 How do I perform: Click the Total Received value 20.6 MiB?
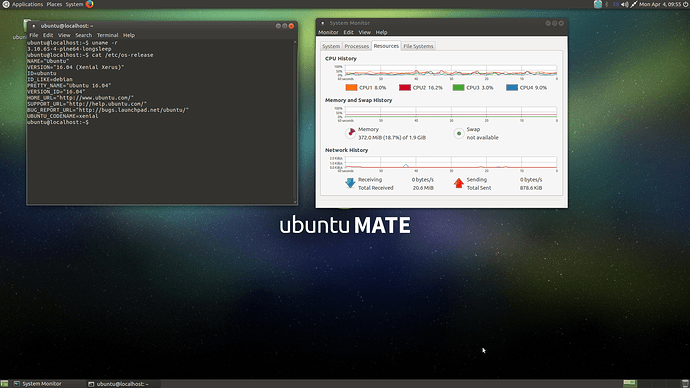click(423, 188)
